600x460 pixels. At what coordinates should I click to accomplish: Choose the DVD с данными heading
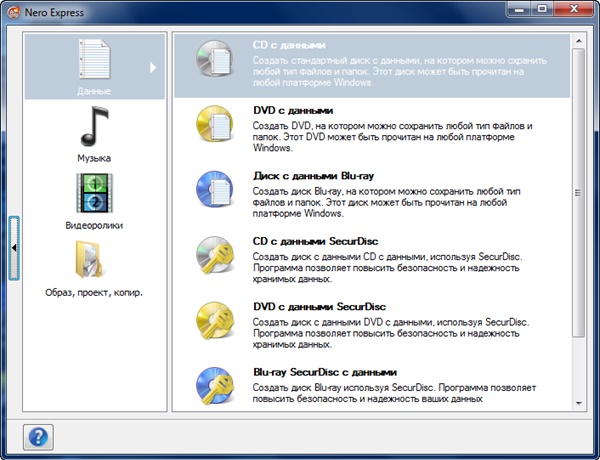pyautogui.click(x=293, y=110)
